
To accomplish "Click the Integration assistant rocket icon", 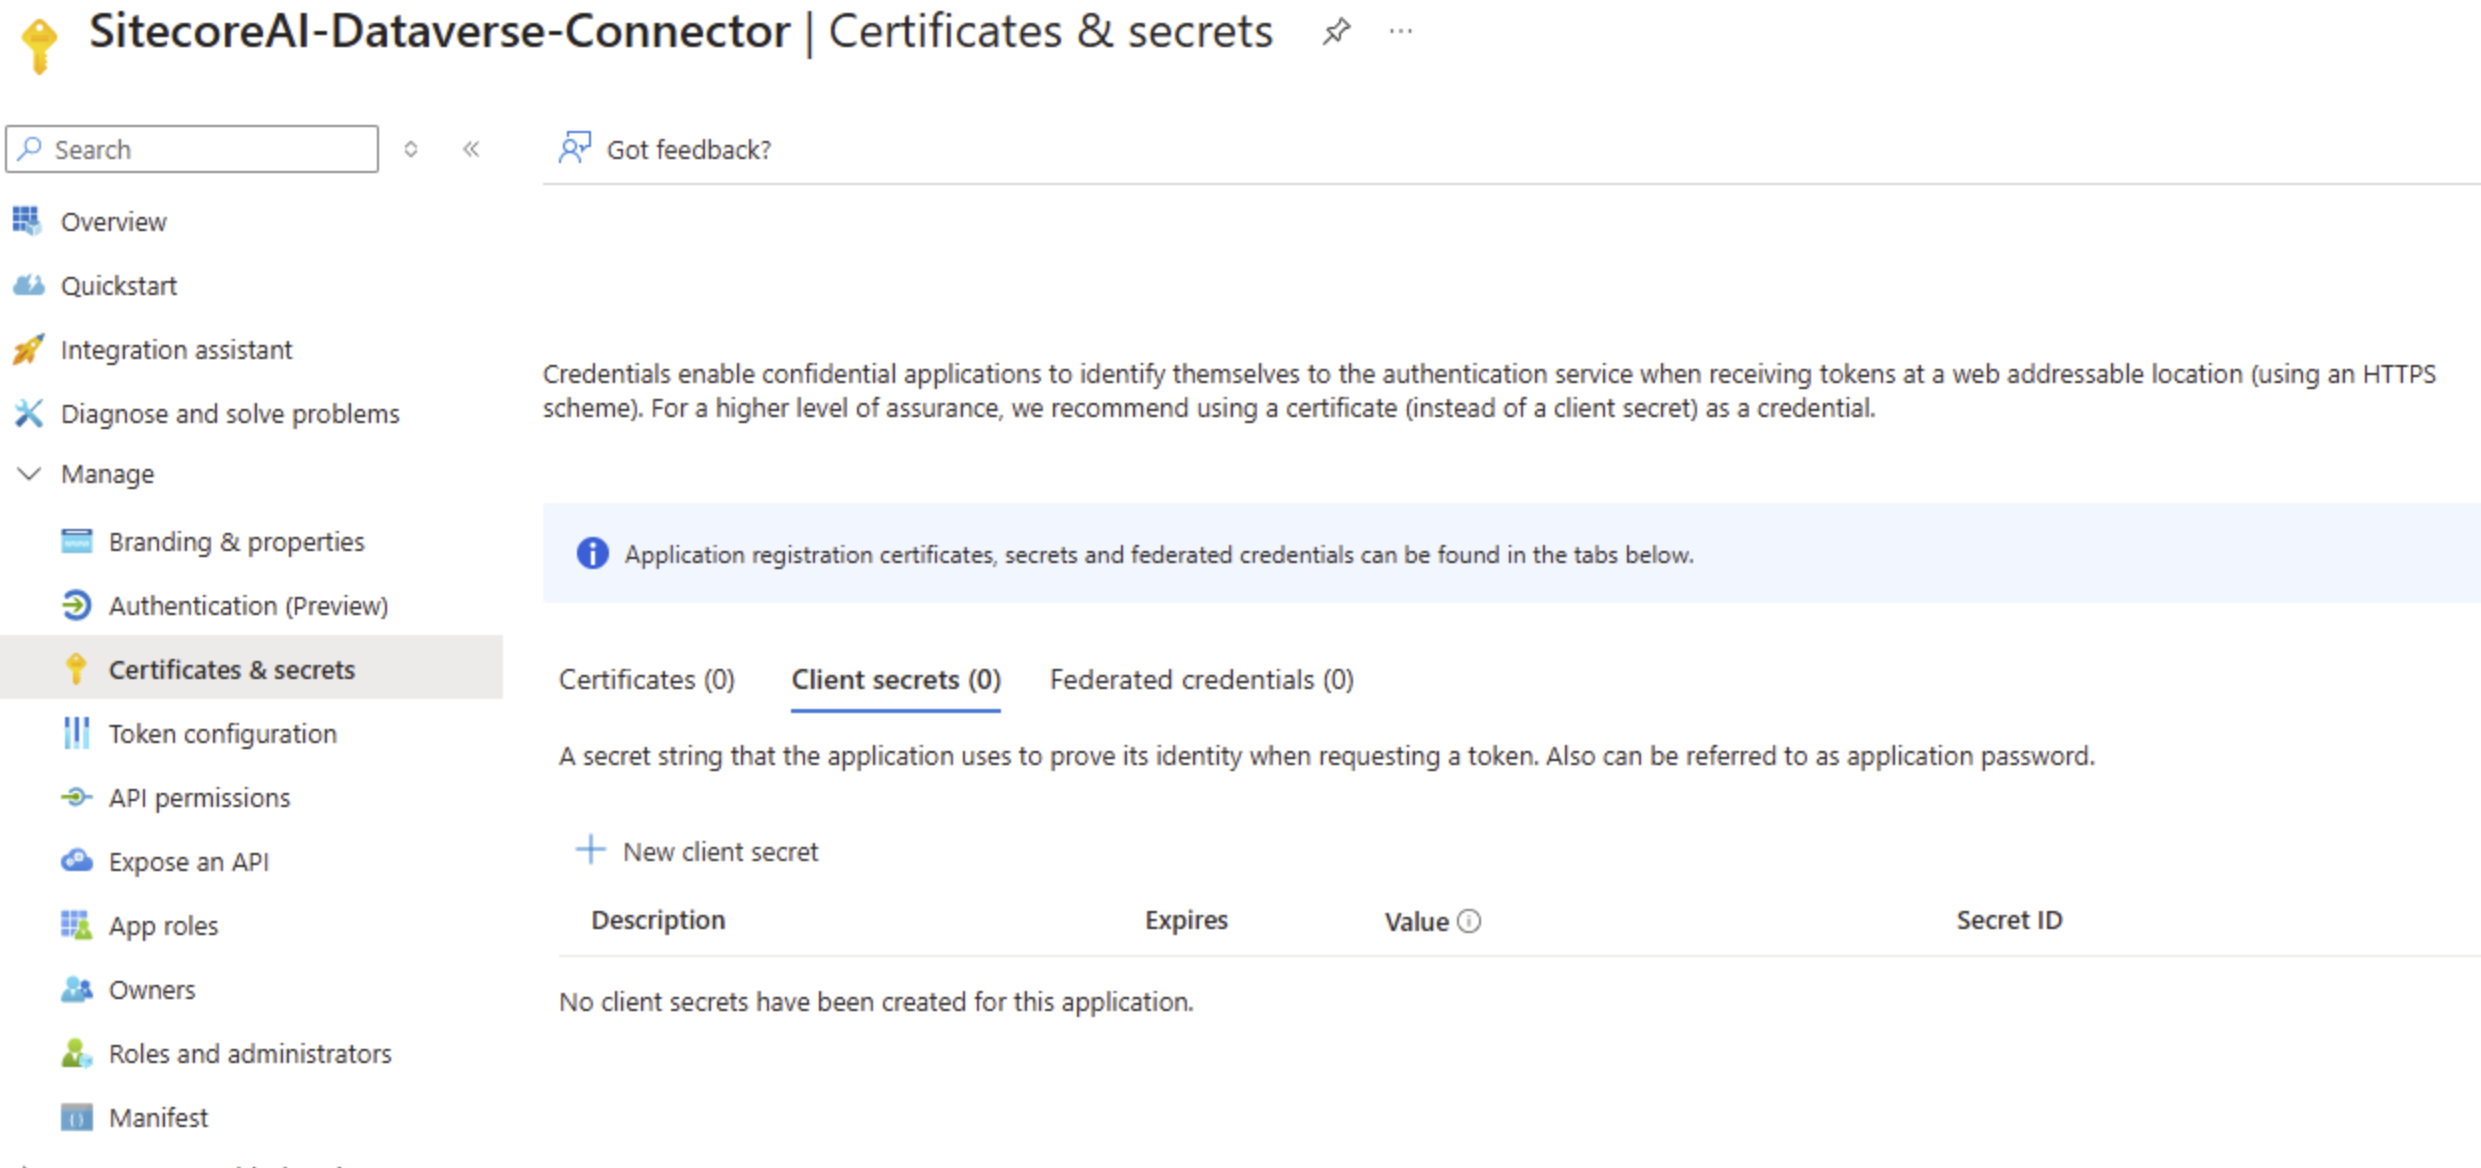I will [28, 349].
